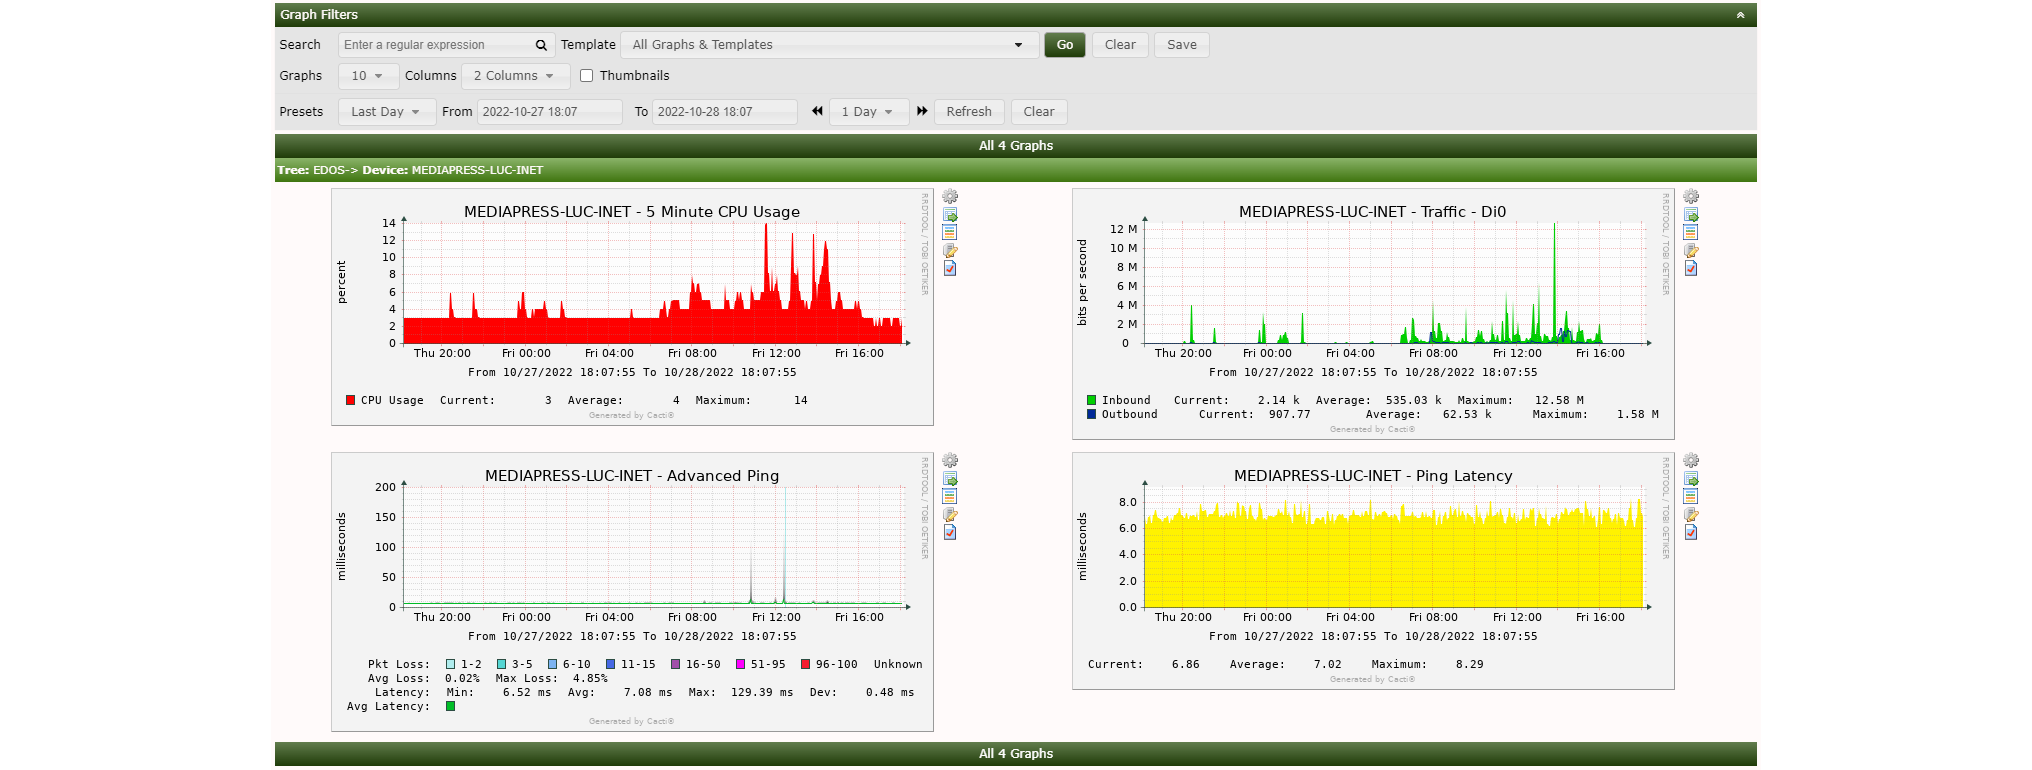Open the 1 Day timespan shift dropdown

click(868, 112)
